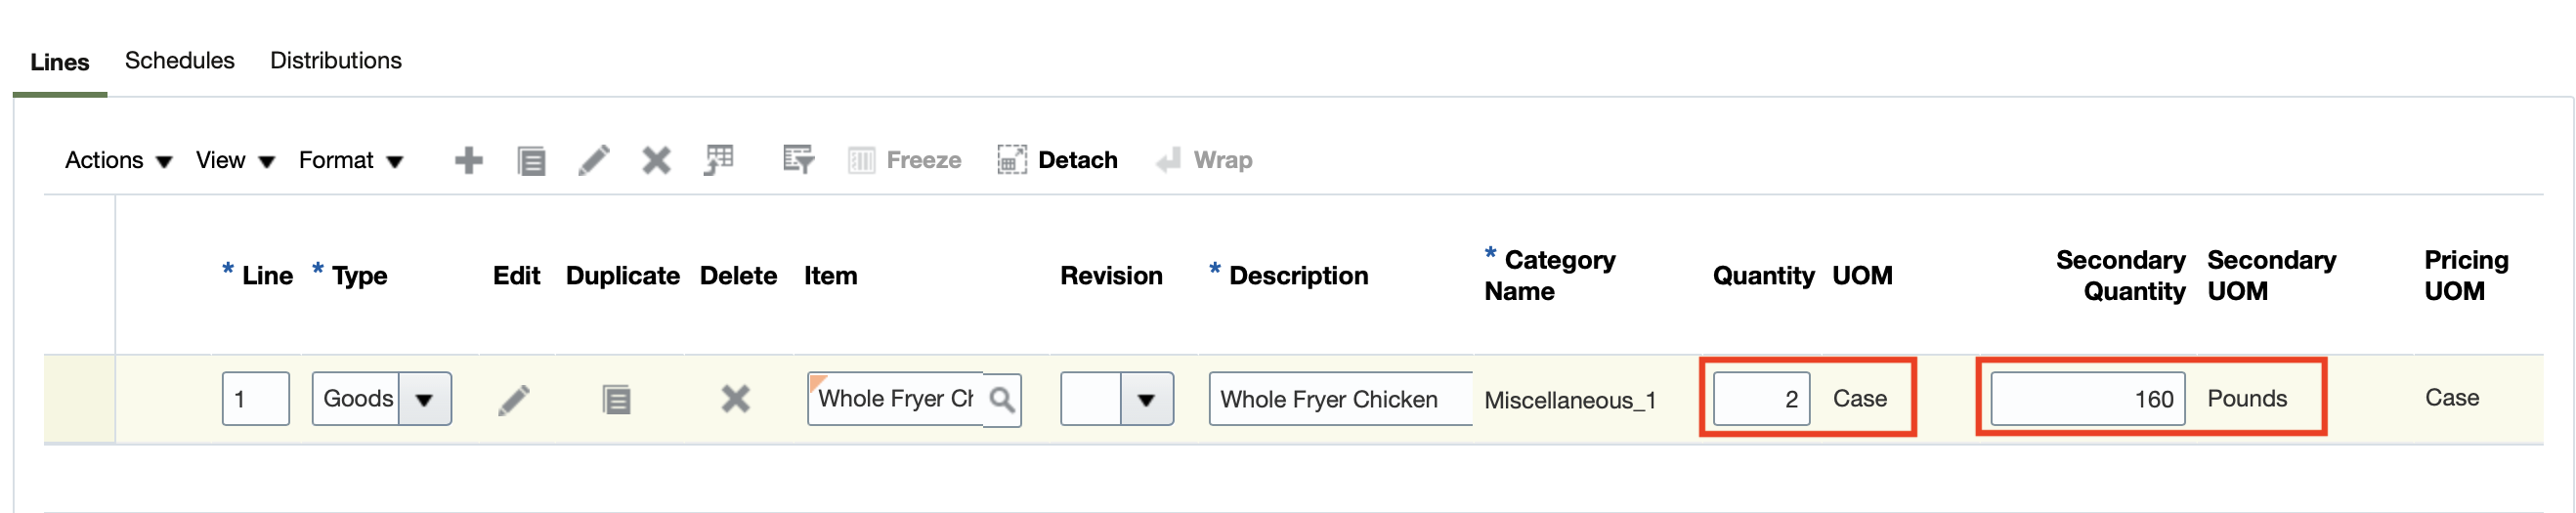
Task: Switch to the Distributions tab
Action: point(336,61)
